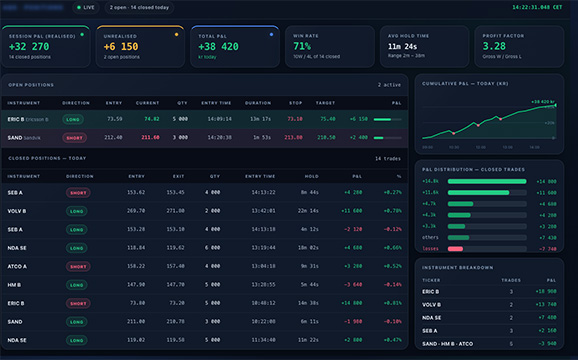Click the Stop column header
Image resolution: width=578 pixels, height=360 pixels.
(296, 103)
